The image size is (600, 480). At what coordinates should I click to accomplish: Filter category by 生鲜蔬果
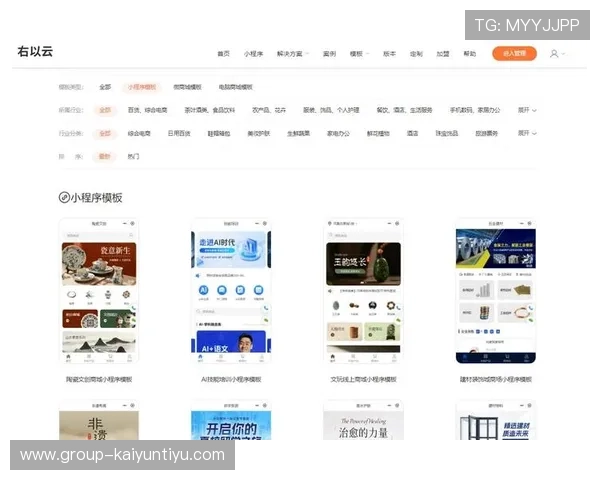coord(298,134)
